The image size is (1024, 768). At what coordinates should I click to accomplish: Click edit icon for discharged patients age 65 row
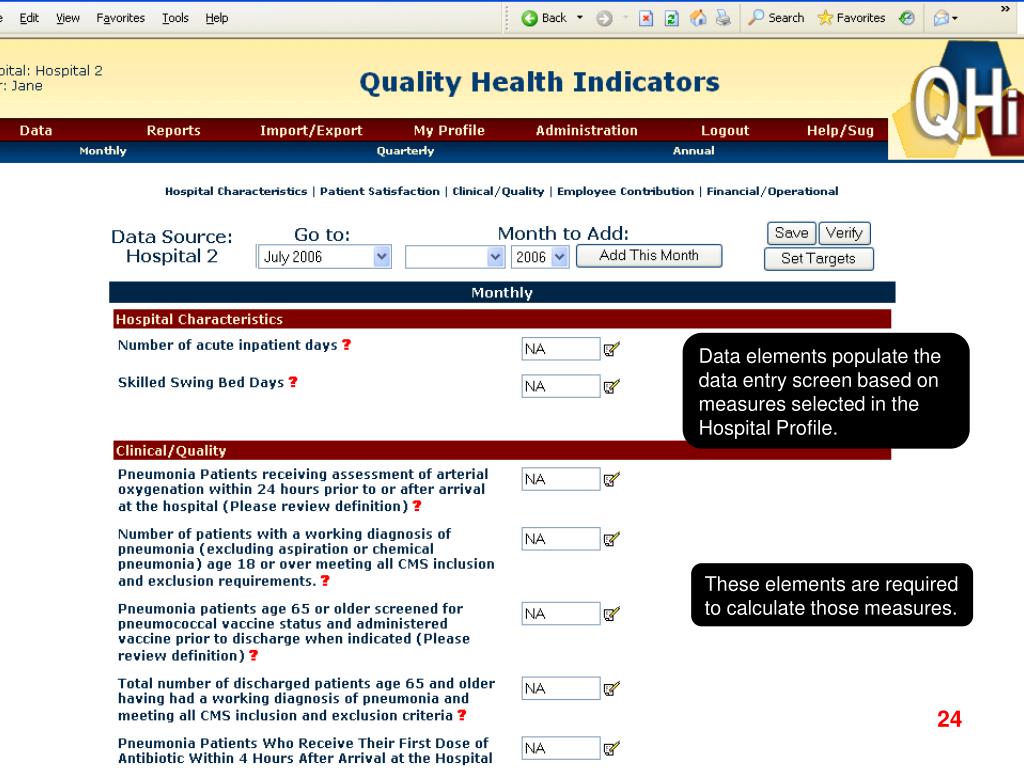611,688
